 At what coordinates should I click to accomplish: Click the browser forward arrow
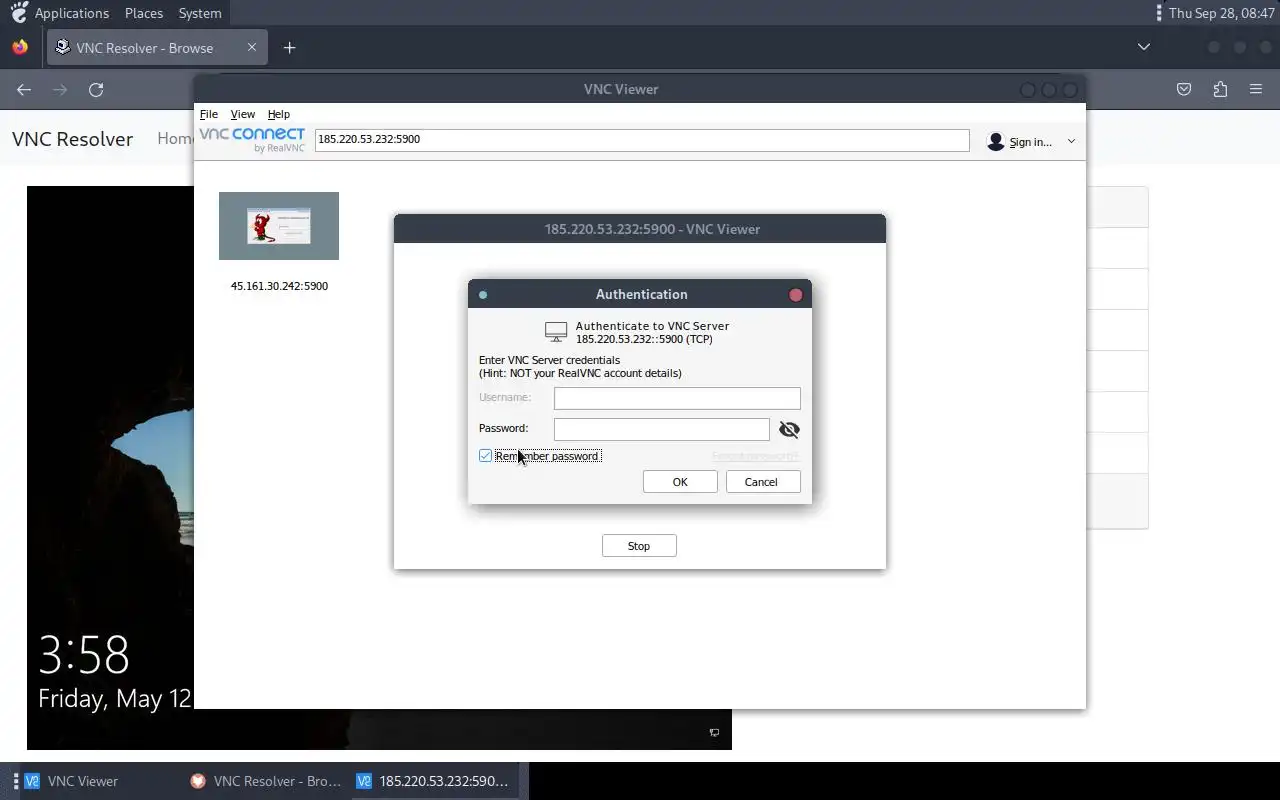(60, 90)
